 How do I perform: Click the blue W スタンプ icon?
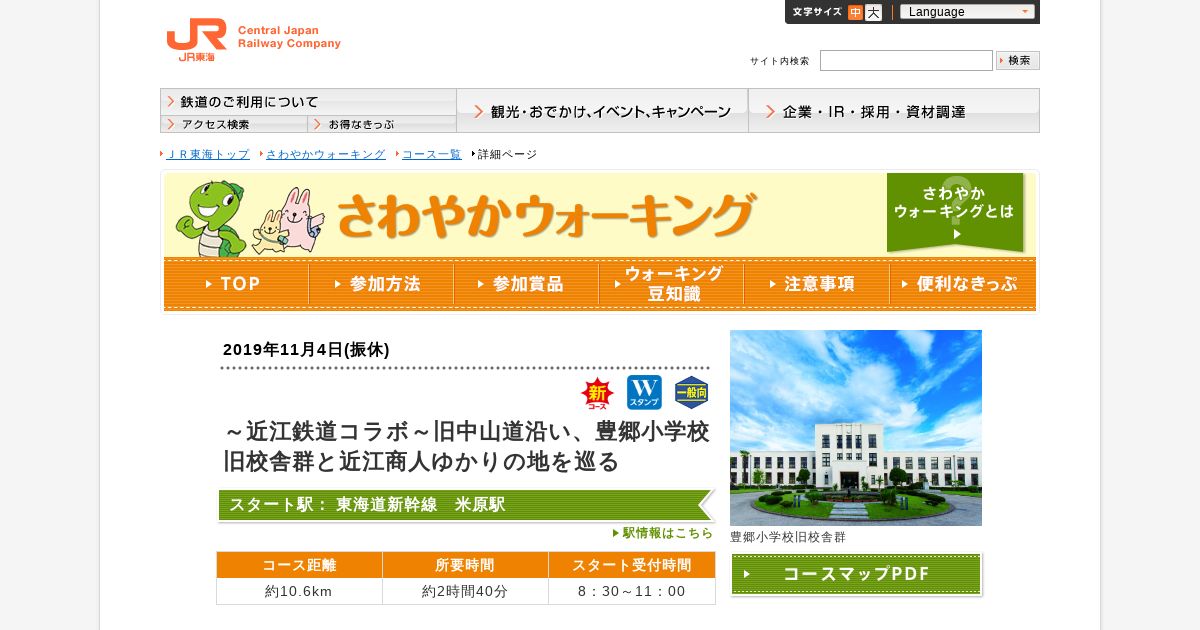tap(644, 392)
